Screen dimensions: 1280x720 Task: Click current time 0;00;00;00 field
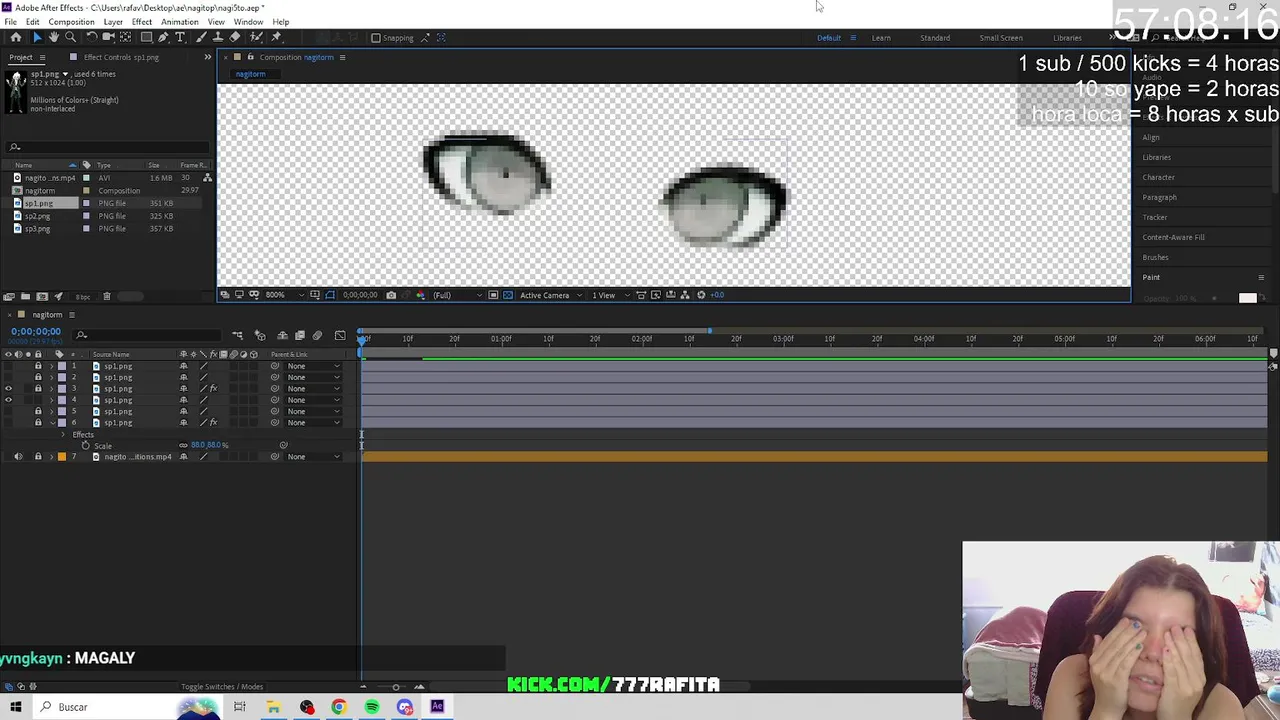pos(36,331)
